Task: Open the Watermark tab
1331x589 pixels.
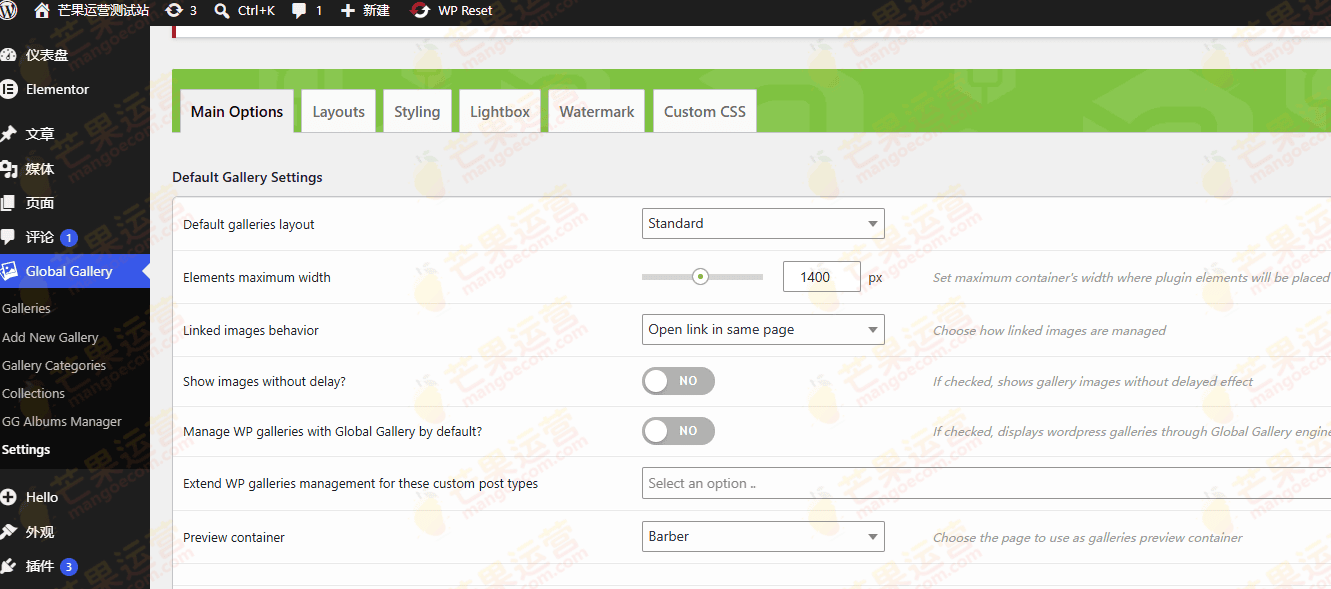Action: coord(597,111)
